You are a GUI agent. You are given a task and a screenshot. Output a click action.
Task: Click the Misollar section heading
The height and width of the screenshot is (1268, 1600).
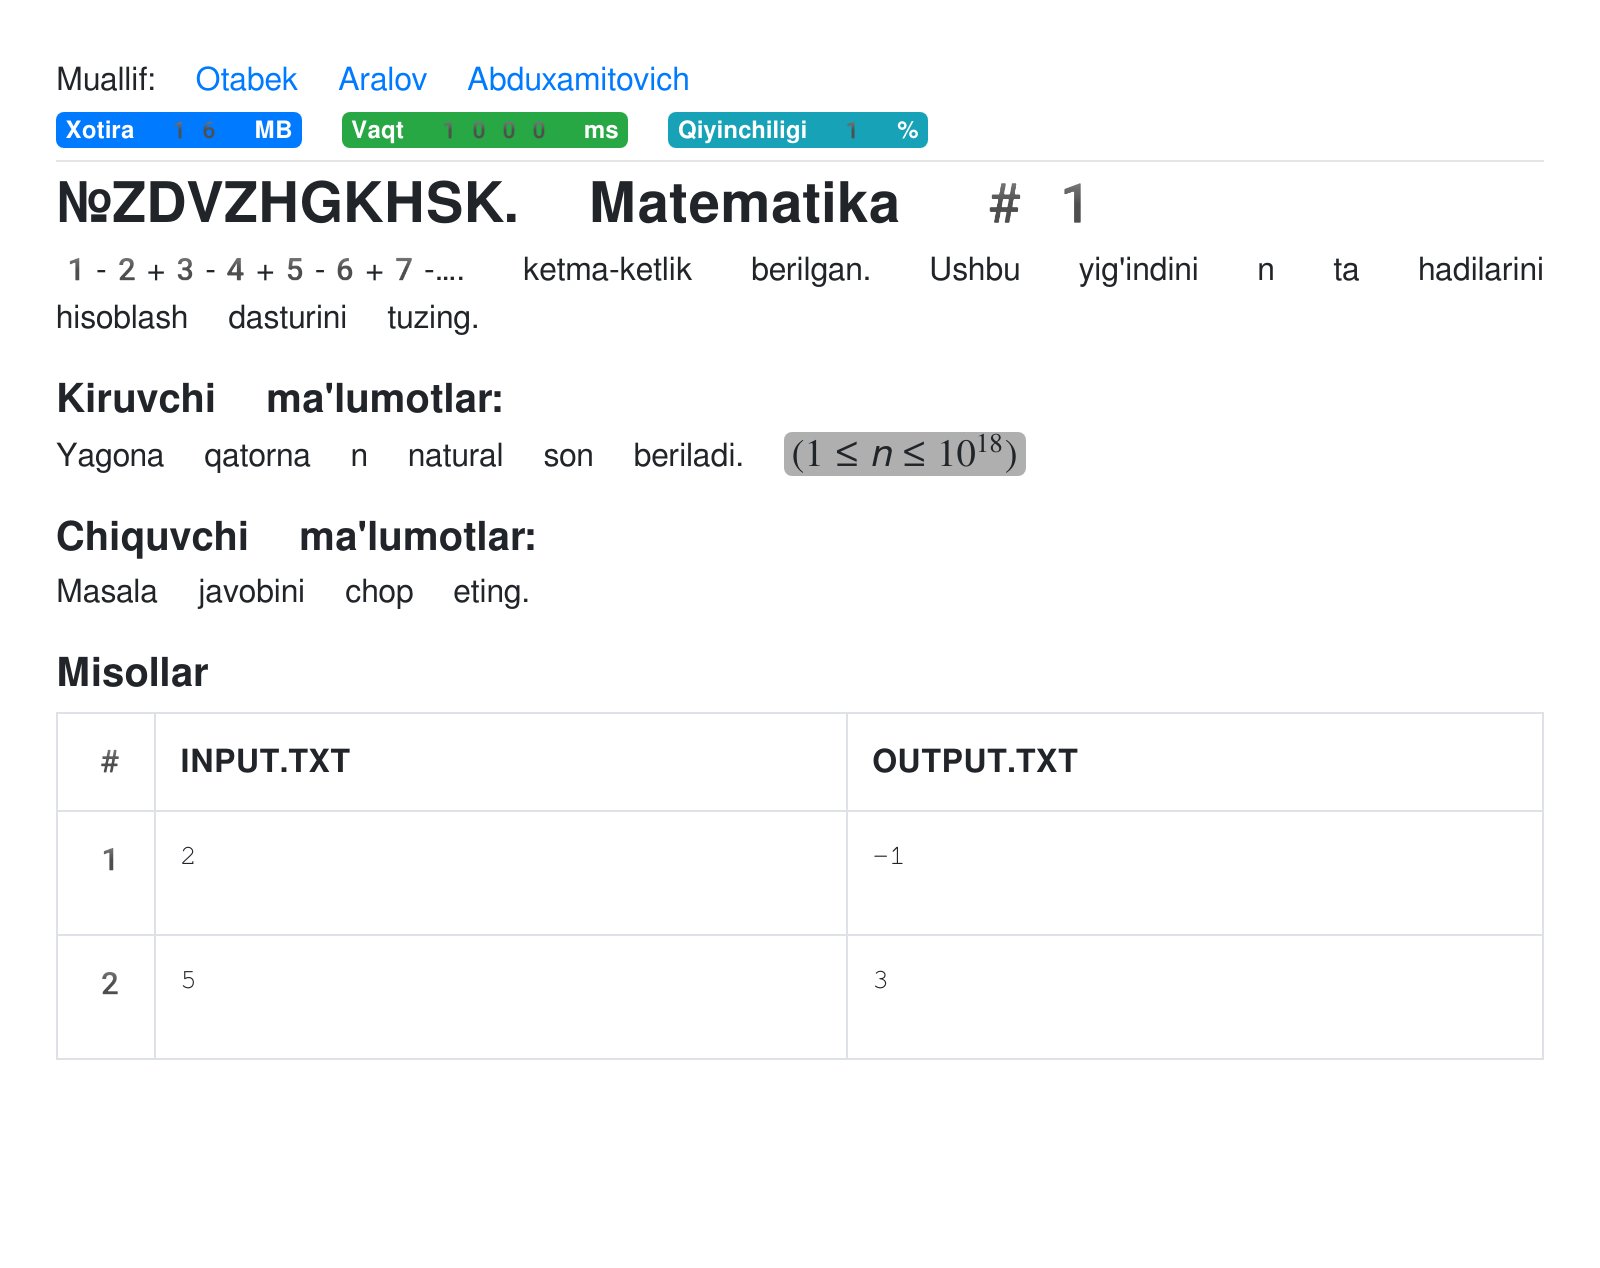tap(132, 673)
